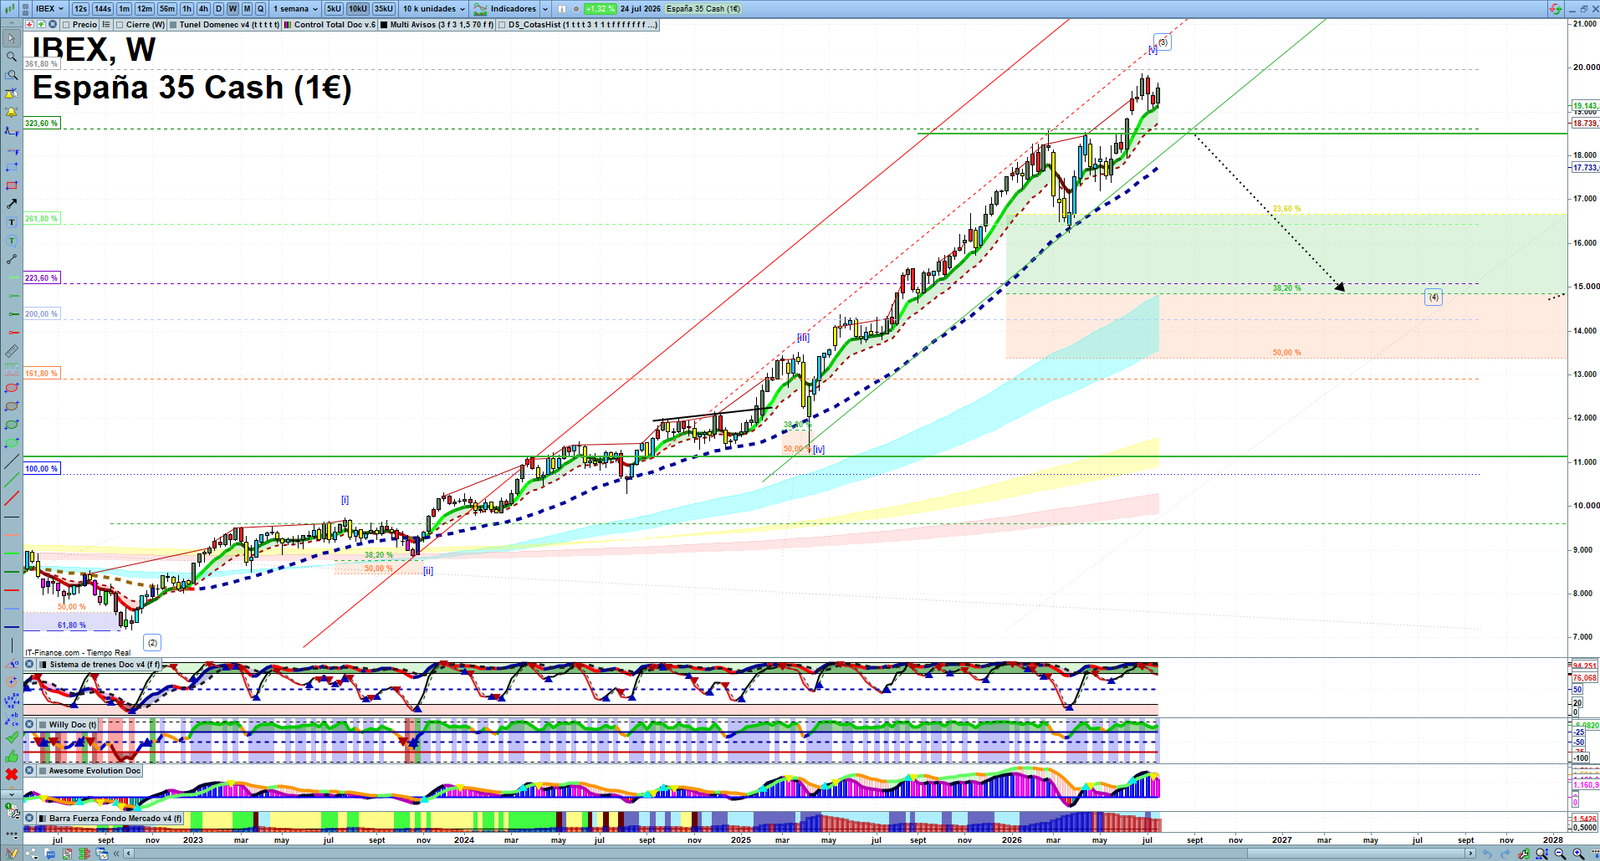Image resolution: width=1600 pixels, height=861 pixels.
Task: Click the +1,32 % change badge
Action: point(600,9)
